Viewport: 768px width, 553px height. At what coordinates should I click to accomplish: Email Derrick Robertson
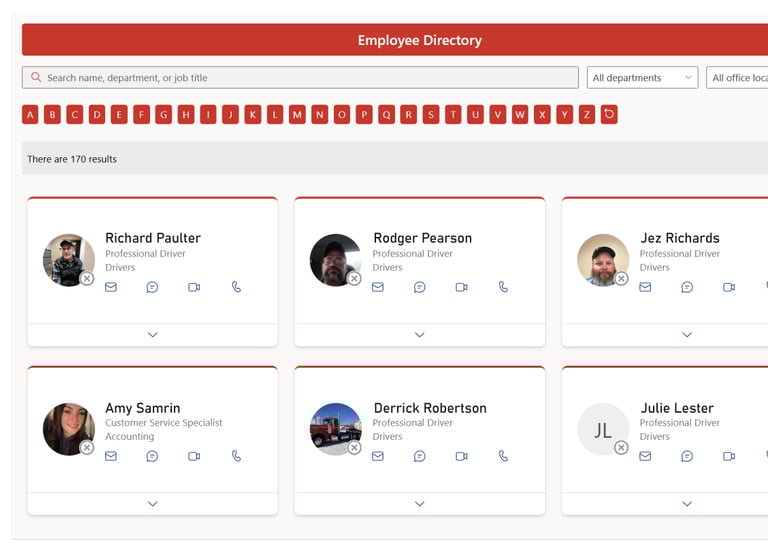pos(378,456)
